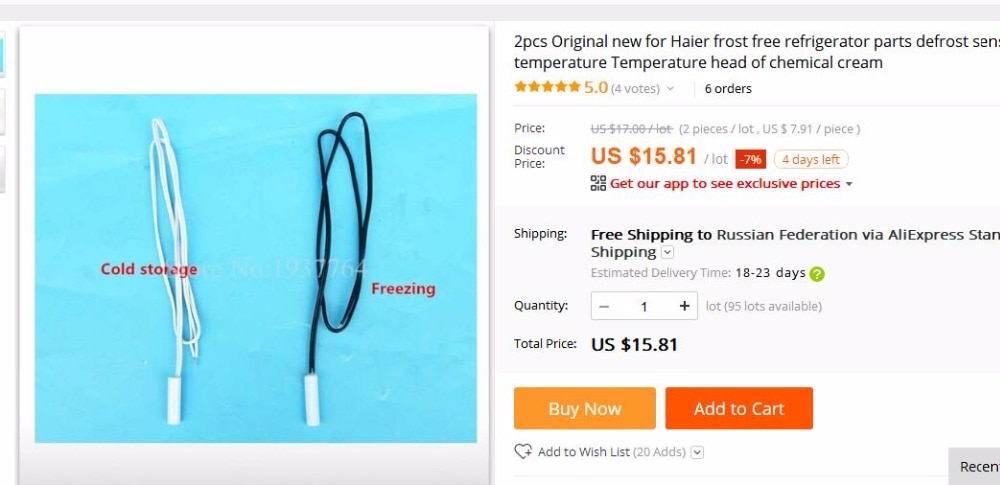
Task: Increase quantity with the plus button
Action: click(684, 306)
